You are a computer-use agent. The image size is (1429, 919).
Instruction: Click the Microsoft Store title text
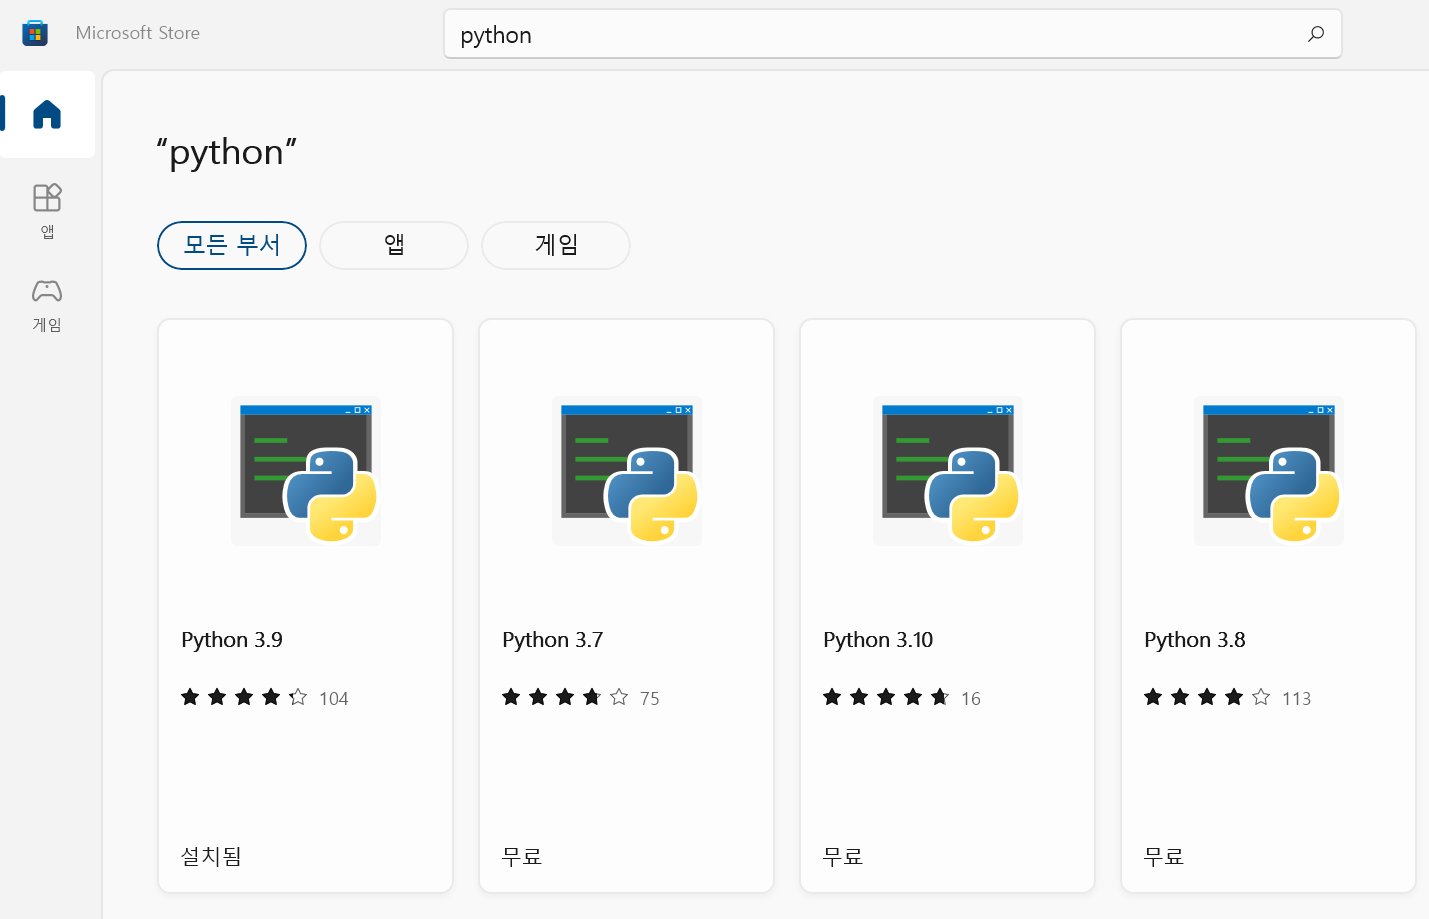click(x=138, y=33)
